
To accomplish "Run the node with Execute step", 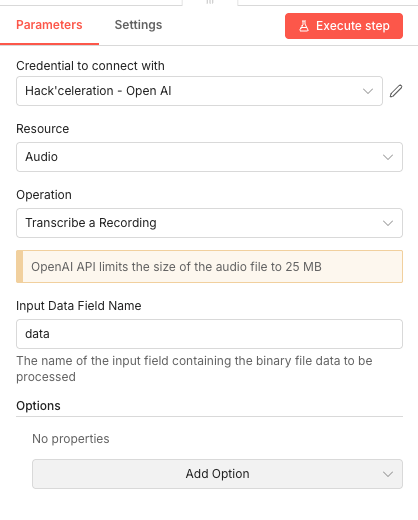I will tap(344, 26).
